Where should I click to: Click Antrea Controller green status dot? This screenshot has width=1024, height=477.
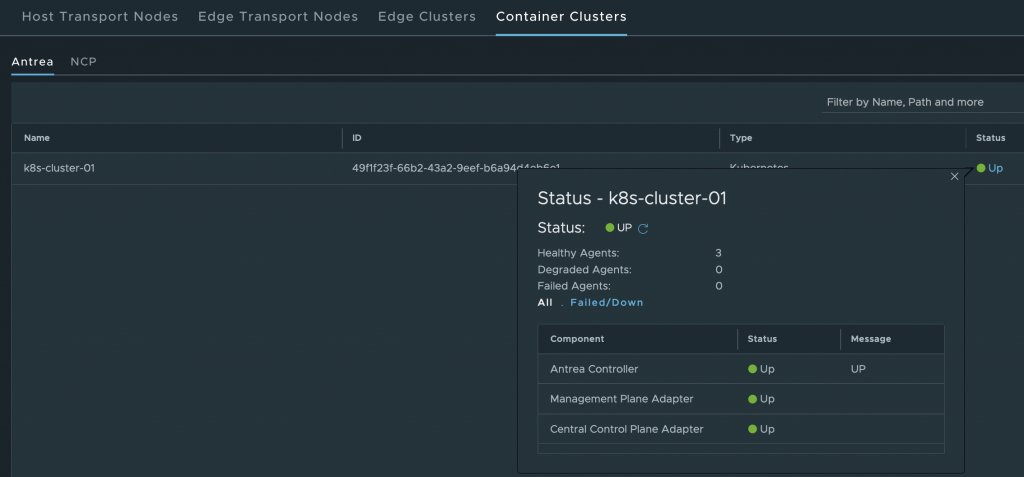click(752, 369)
